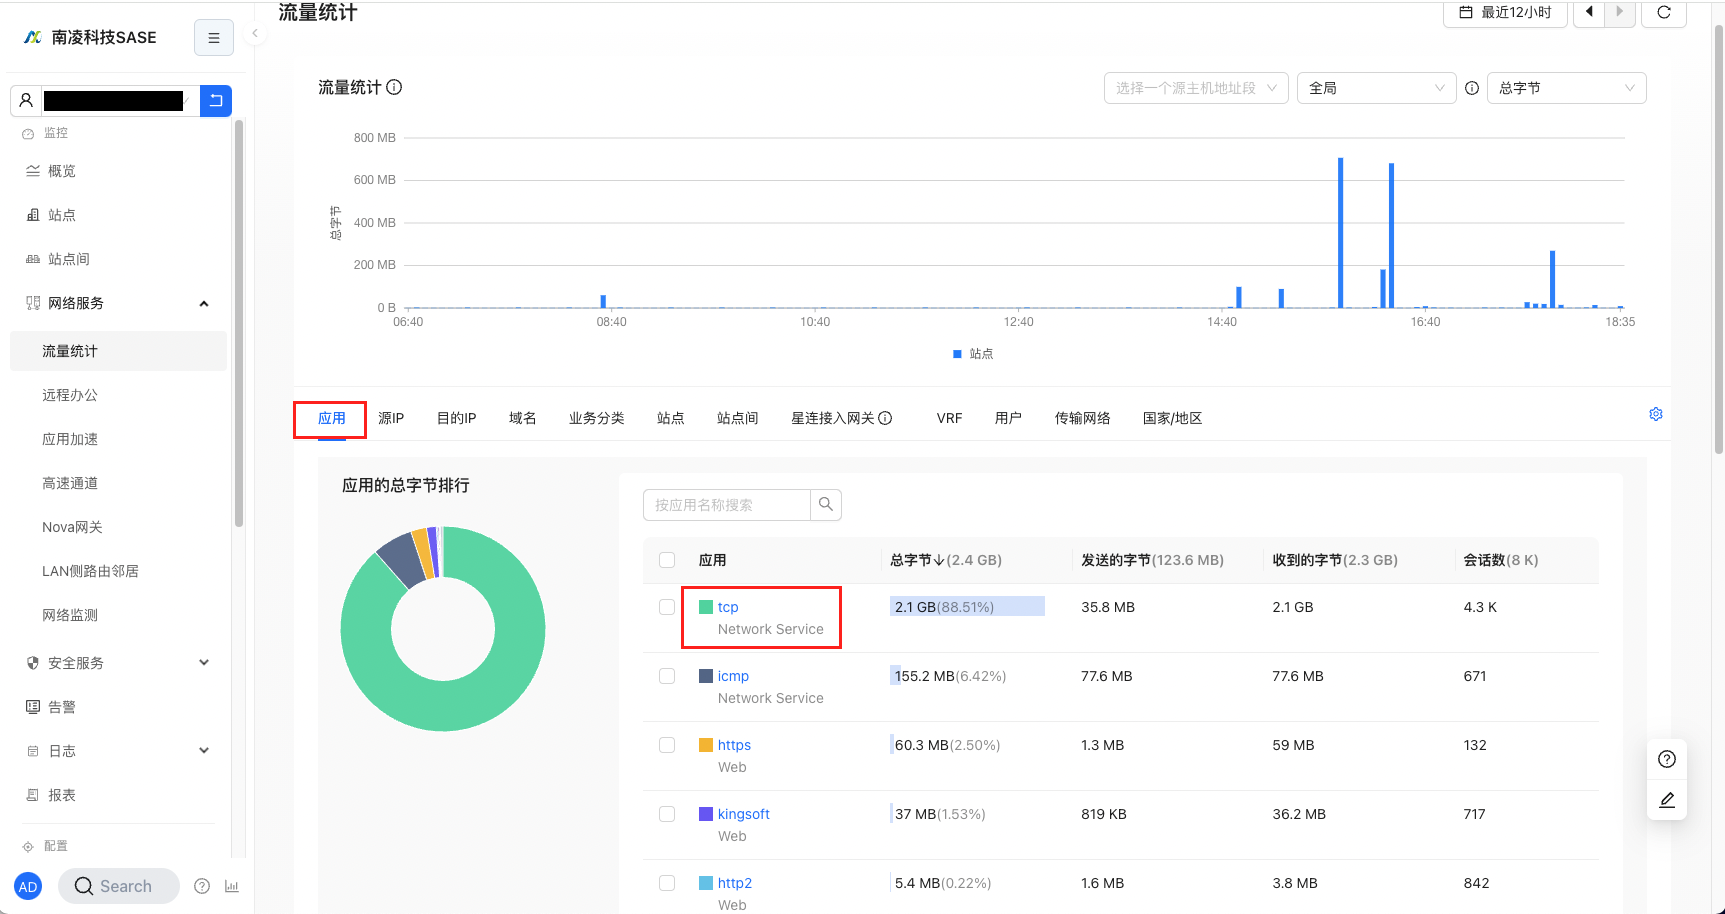Open the 全局 scope dropdown
The height and width of the screenshot is (914, 1725).
point(1376,88)
